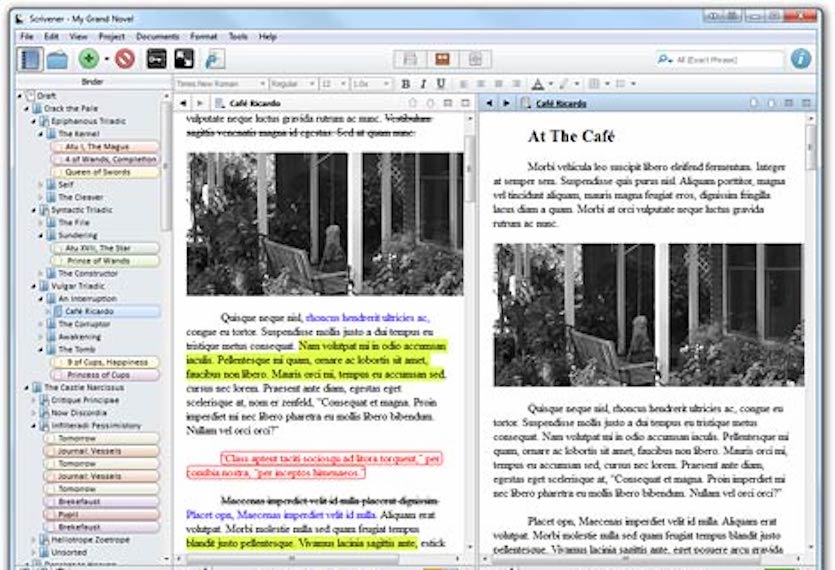Screen dimensions: 835x570
Task: Toggle the Binder sidebar button
Action: pos(29,59)
